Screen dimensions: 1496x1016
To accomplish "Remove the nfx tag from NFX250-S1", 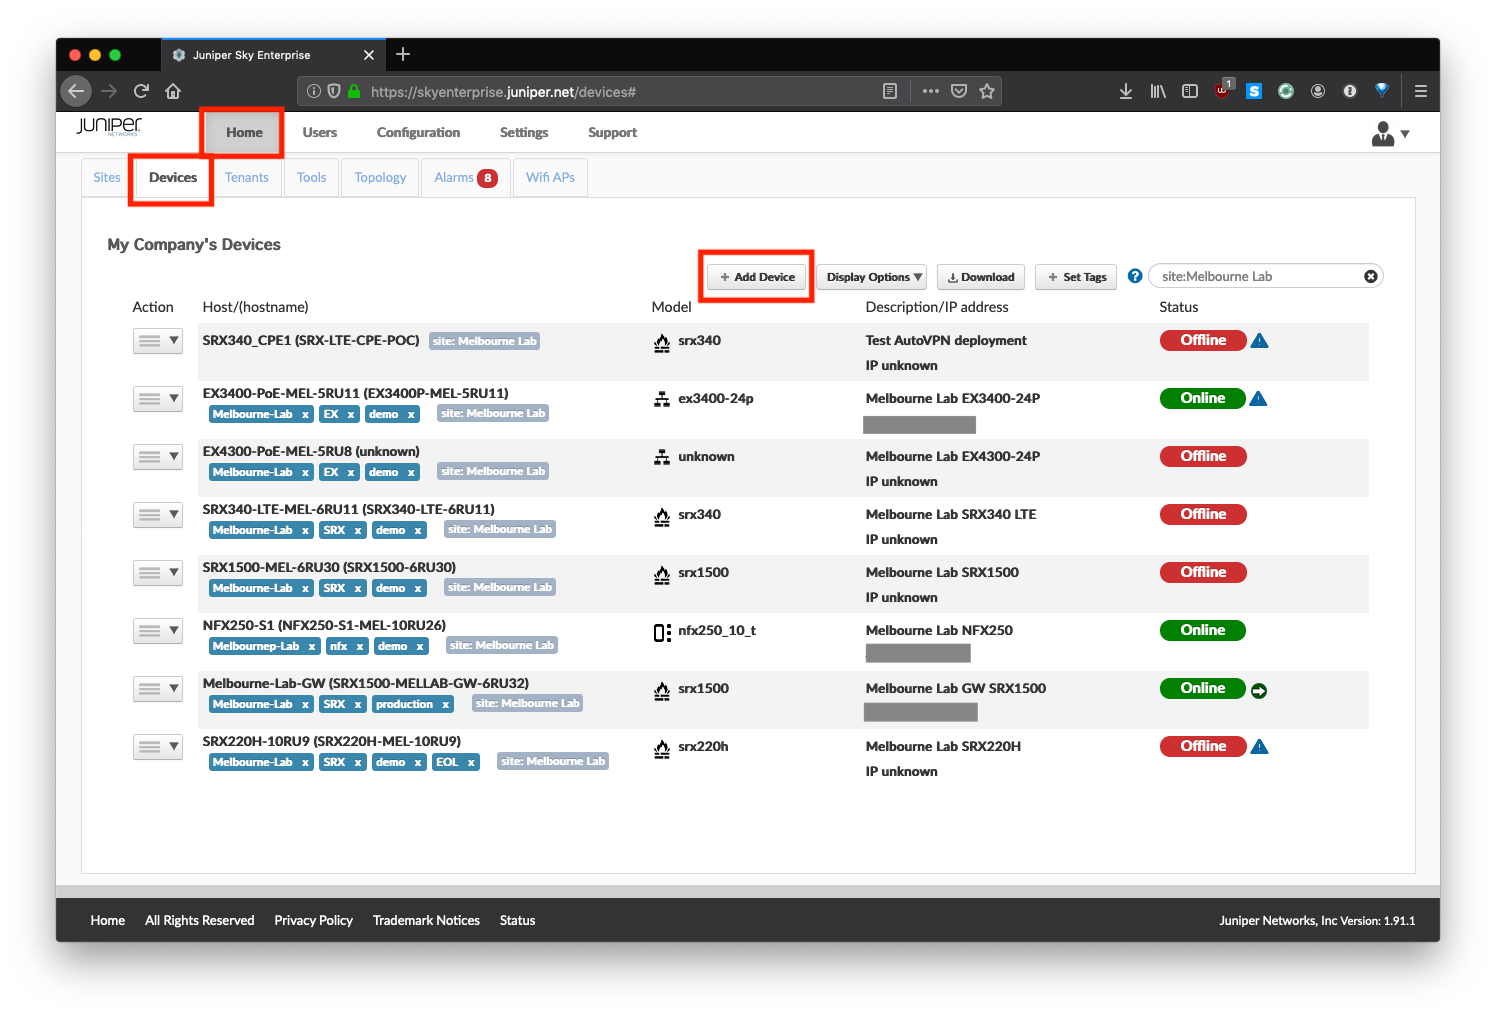I will (360, 646).
